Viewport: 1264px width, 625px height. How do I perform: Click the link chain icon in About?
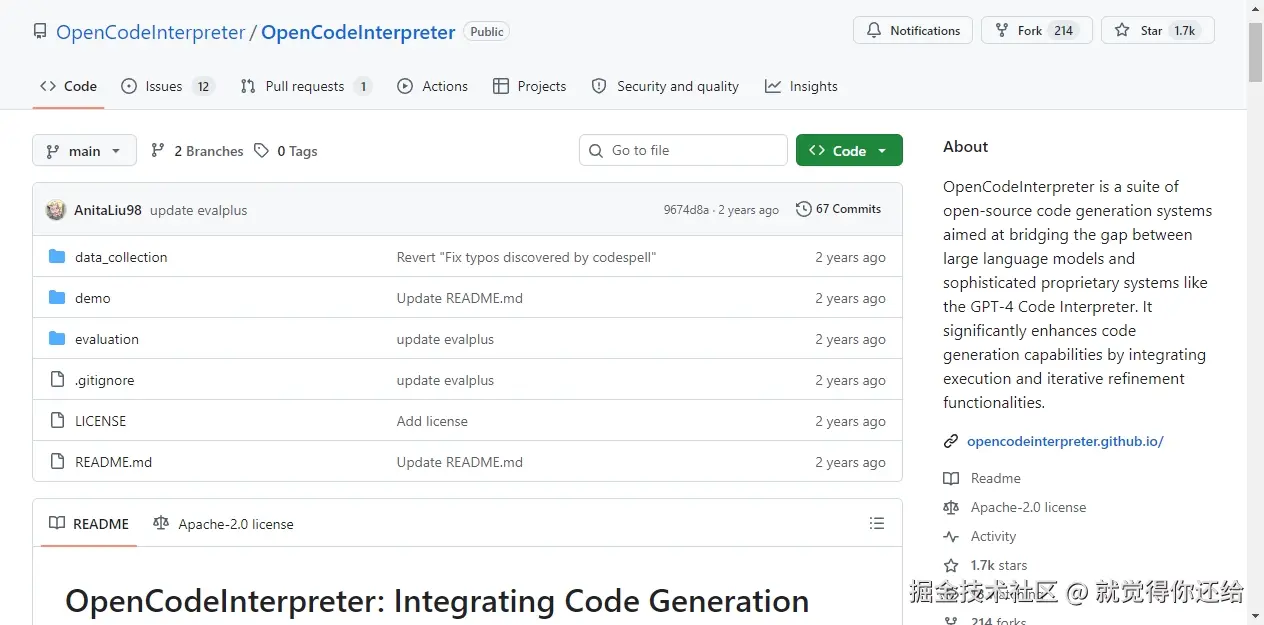(x=951, y=441)
